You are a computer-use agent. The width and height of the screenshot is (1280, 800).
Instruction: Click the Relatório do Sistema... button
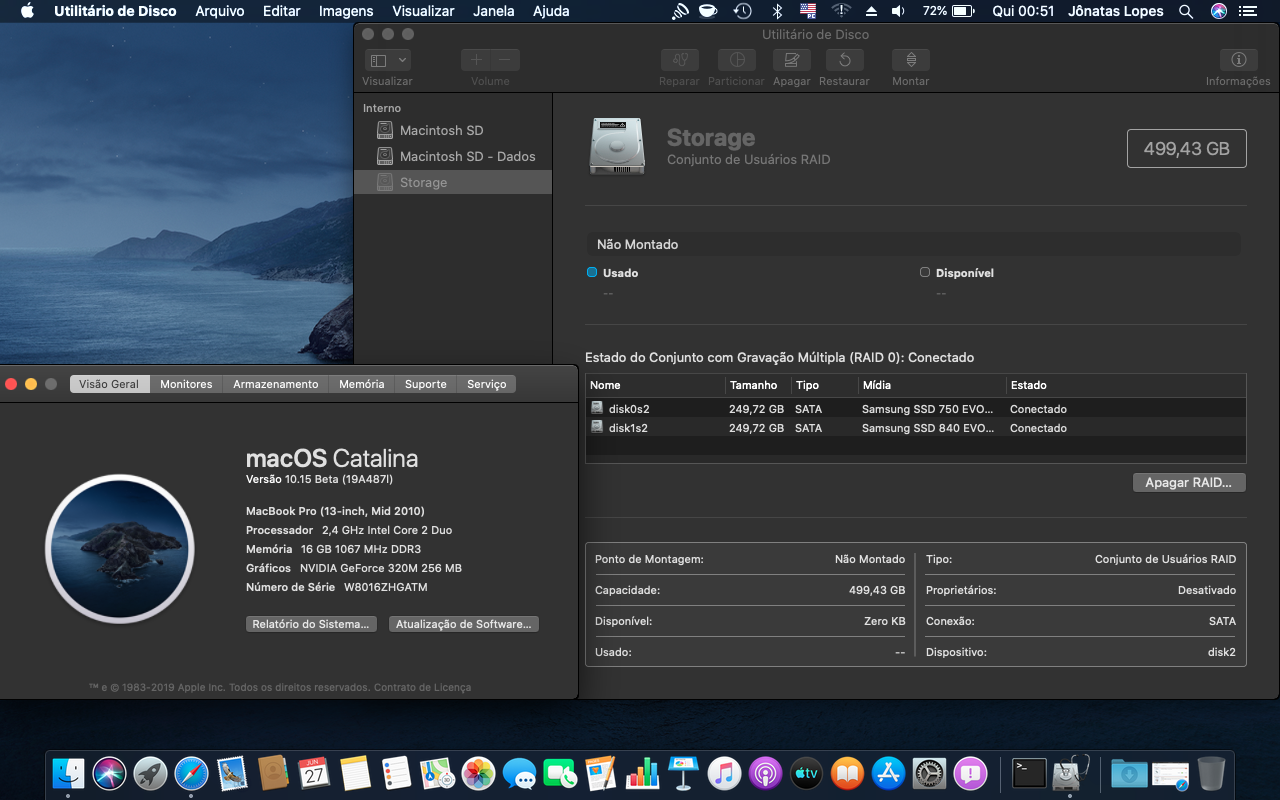point(311,624)
